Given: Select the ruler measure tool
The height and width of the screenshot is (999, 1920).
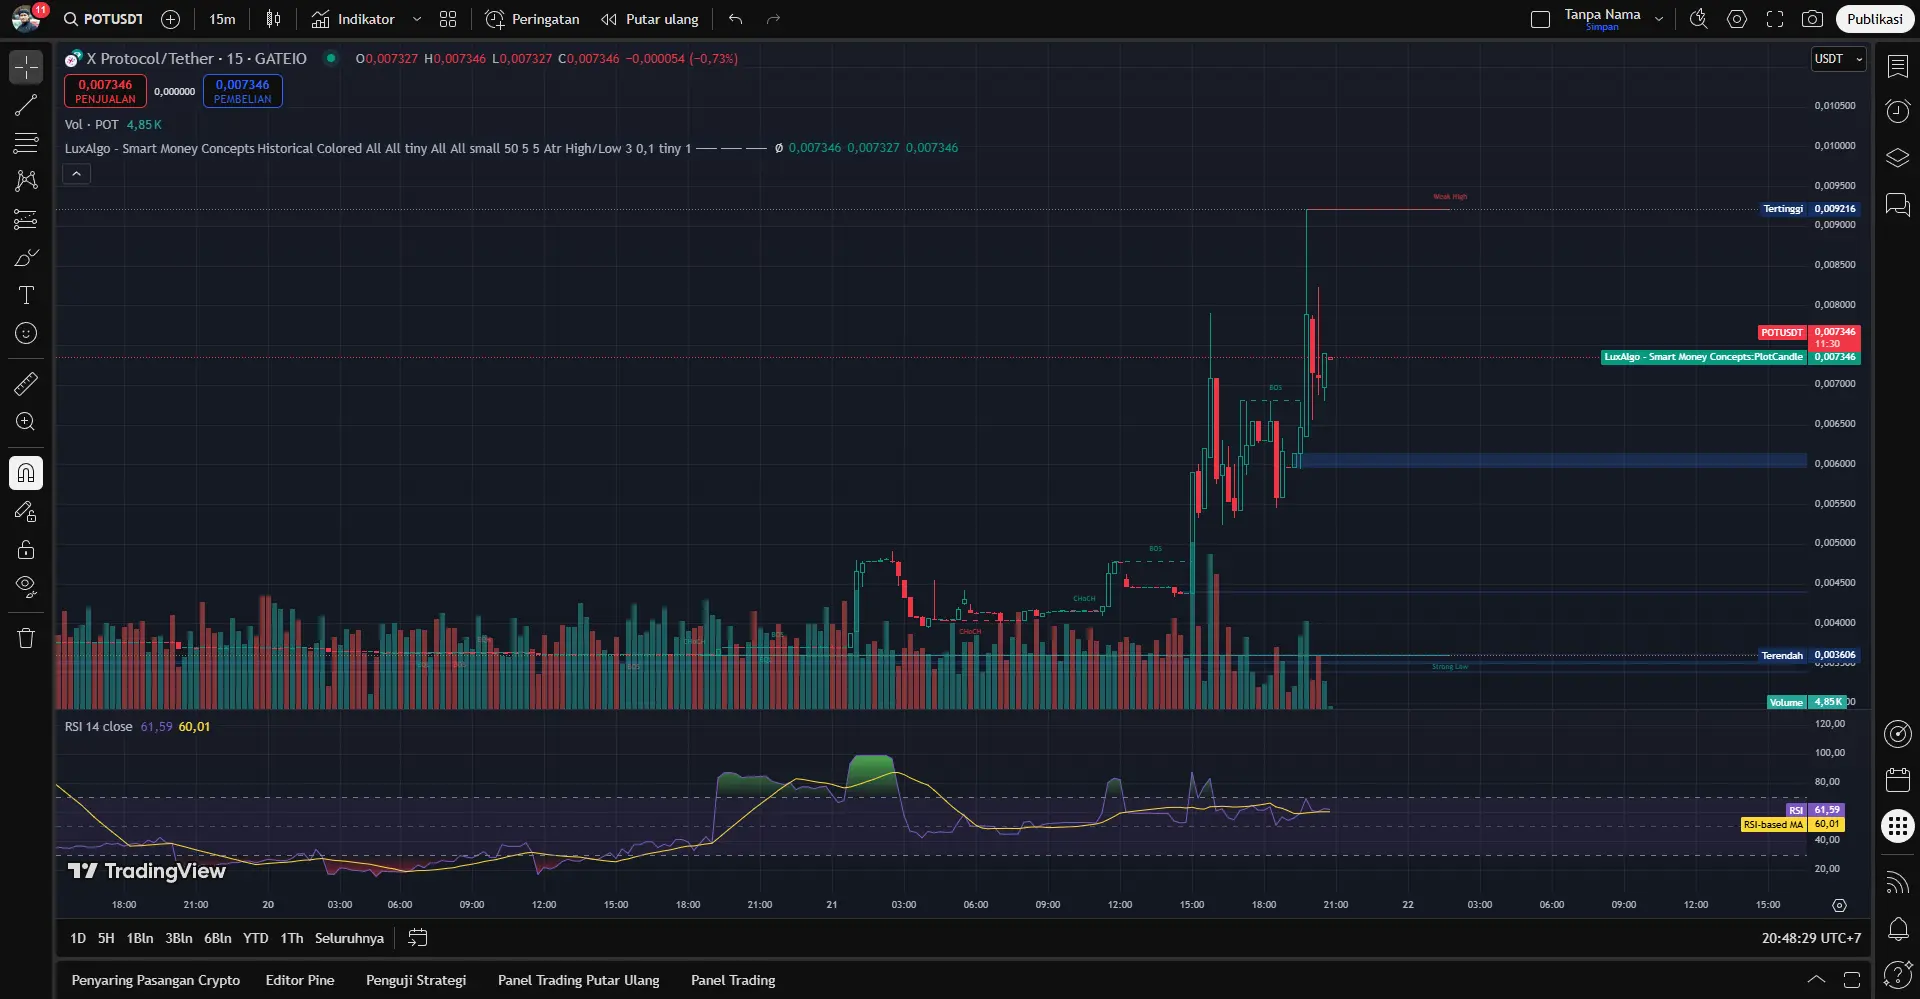Looking at the screenshot, I should [26, 383].
